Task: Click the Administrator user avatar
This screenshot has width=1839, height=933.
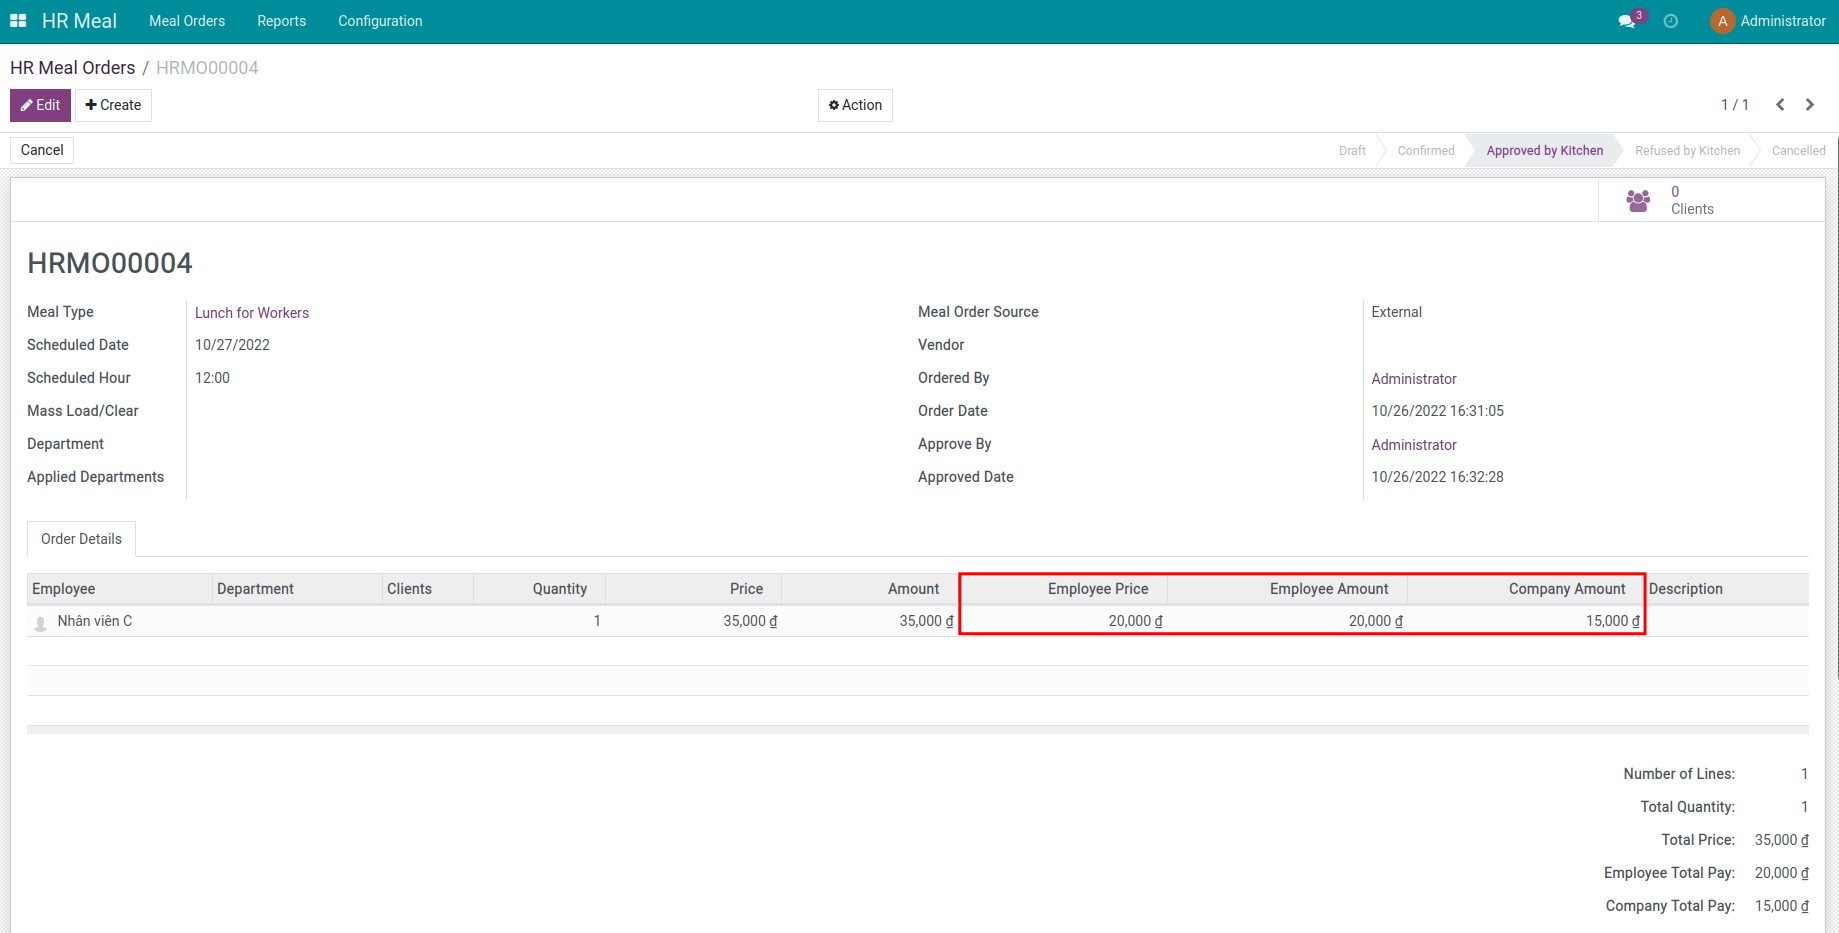Action: 1722,21
